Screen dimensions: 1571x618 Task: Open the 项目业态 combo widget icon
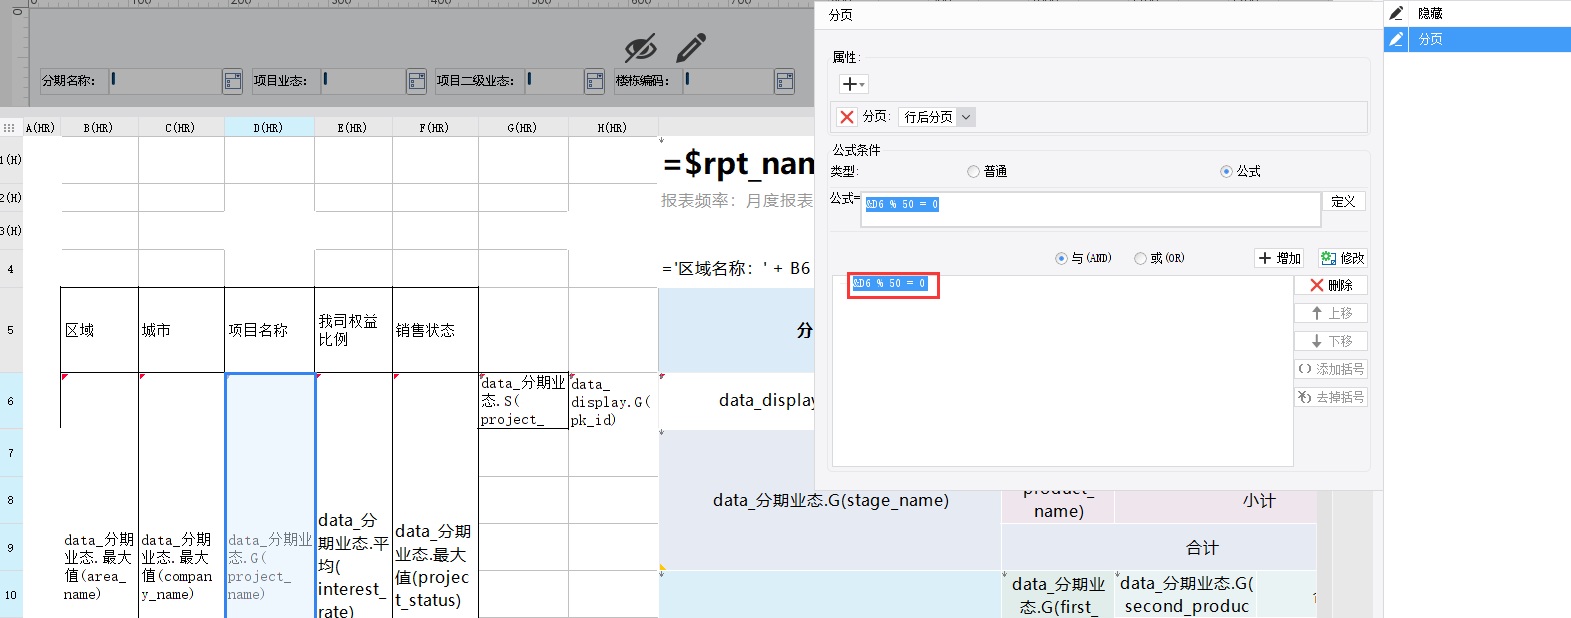point(417,81)
